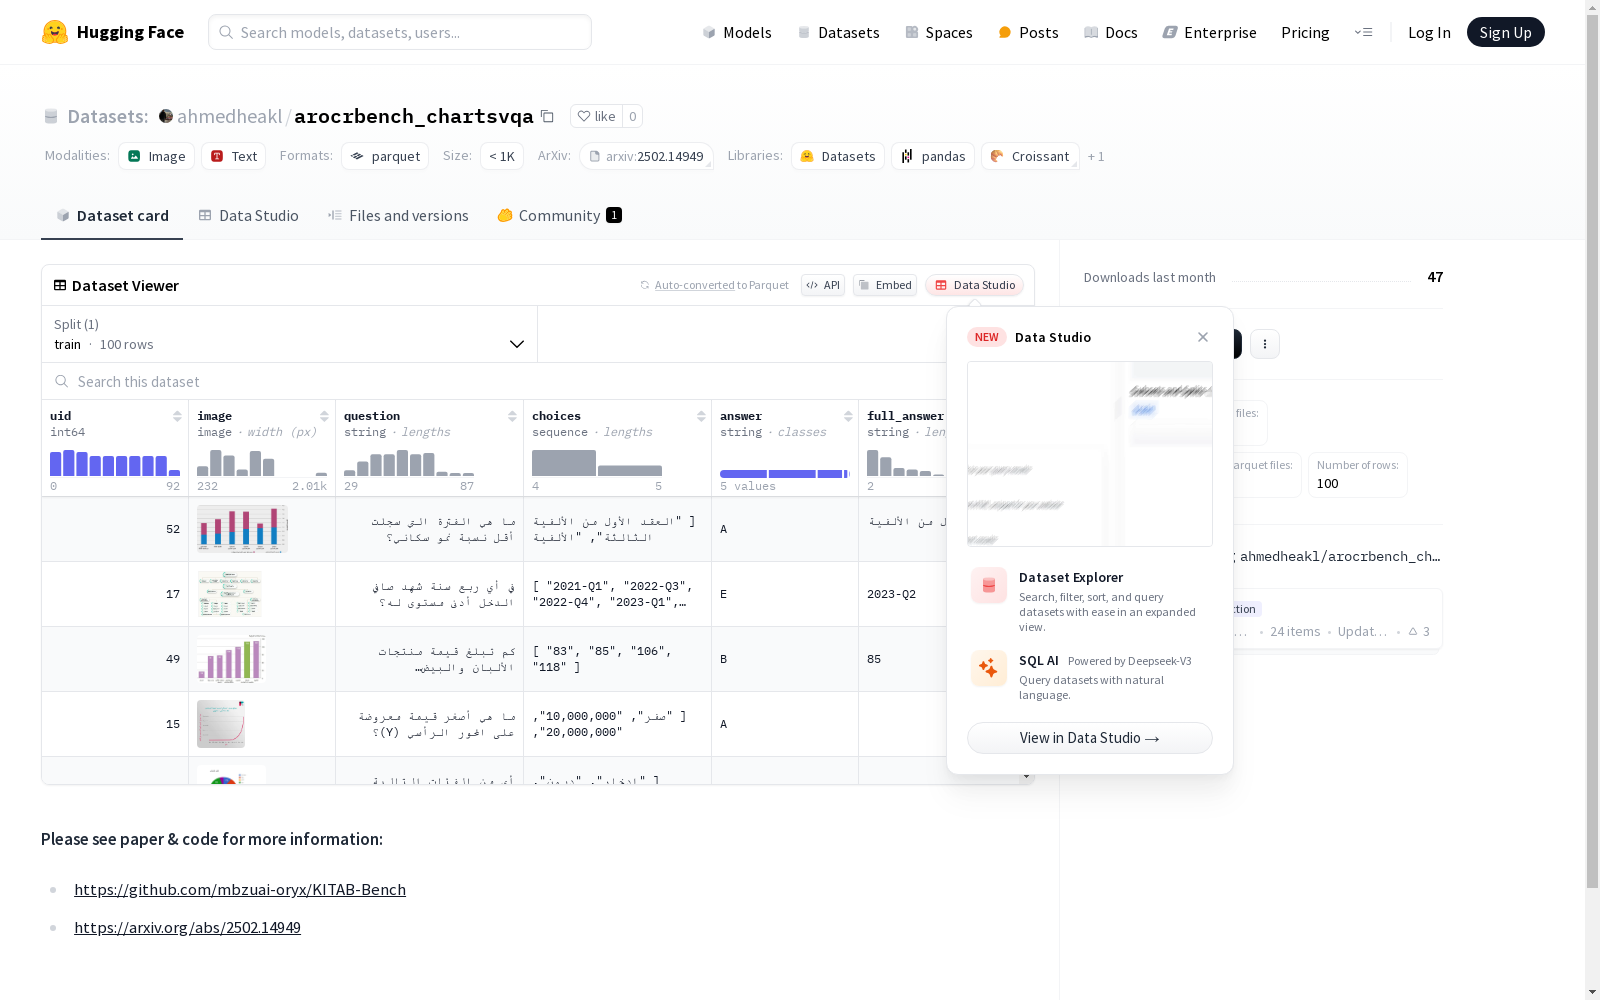The image size is (1600, 1000).
Task: Open the KITAB-Bench GitHub link
Action: pos(240,889)
